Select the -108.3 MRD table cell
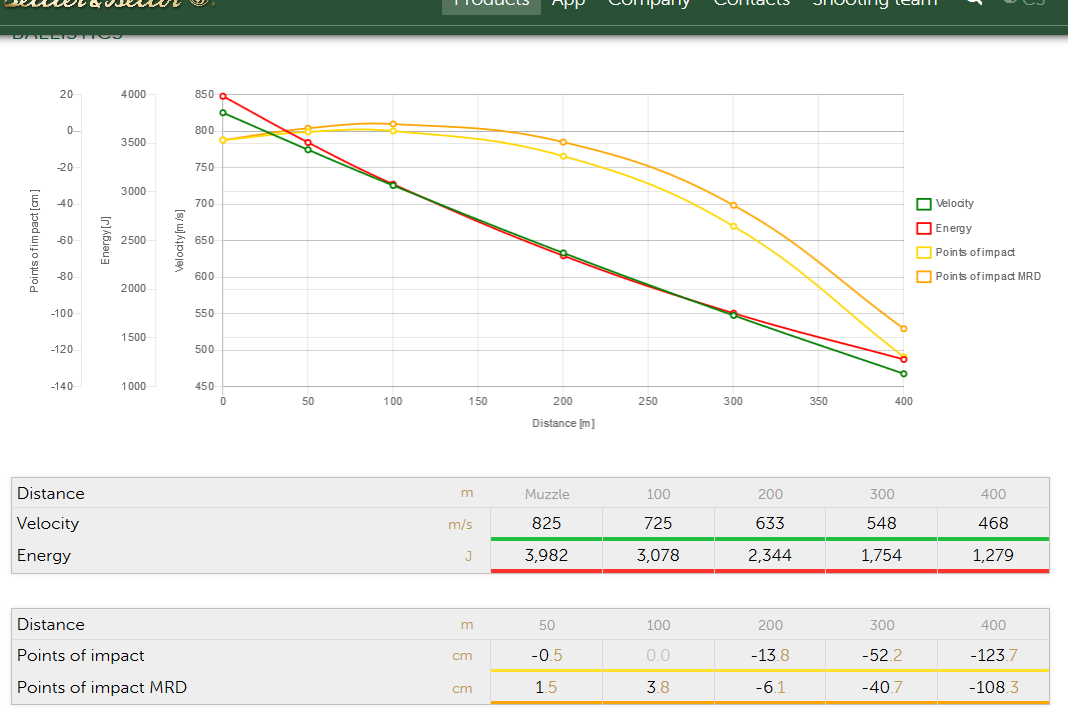 (x=993, y=687)
